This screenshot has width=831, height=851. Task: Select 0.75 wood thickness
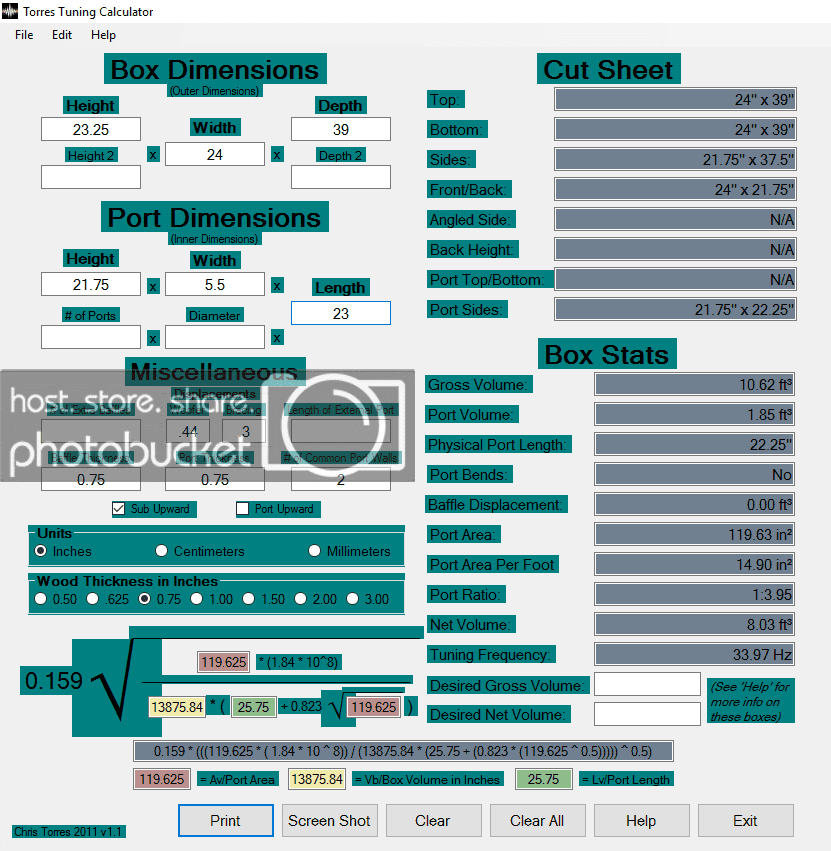click(x=144, y=599)
